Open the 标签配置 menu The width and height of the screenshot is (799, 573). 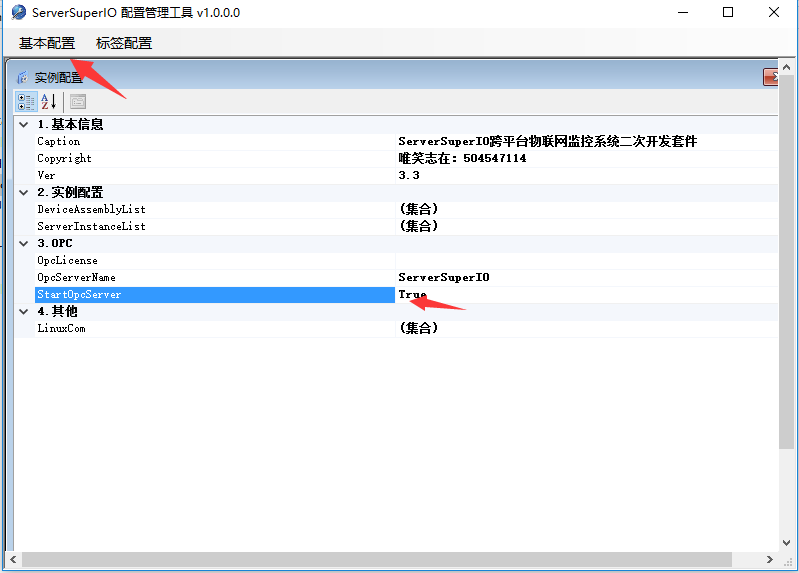(124, 43)
